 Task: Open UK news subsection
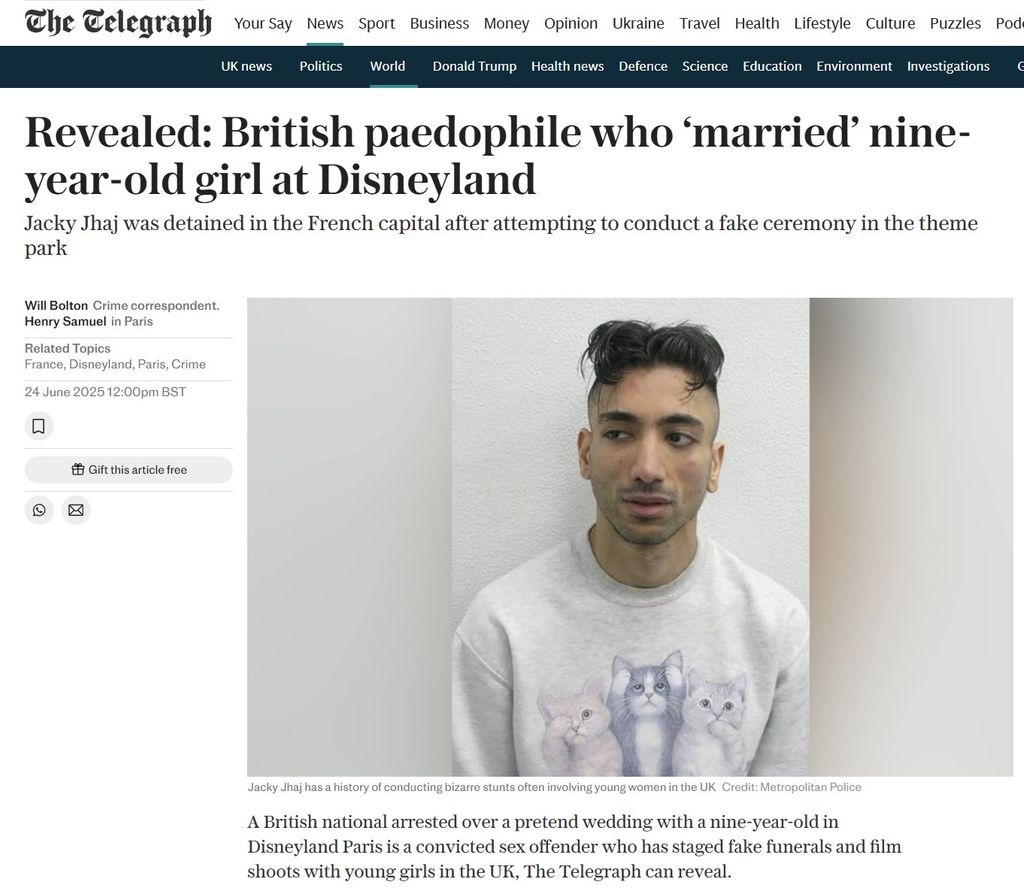pyautogui.click(x=246, y=67)
